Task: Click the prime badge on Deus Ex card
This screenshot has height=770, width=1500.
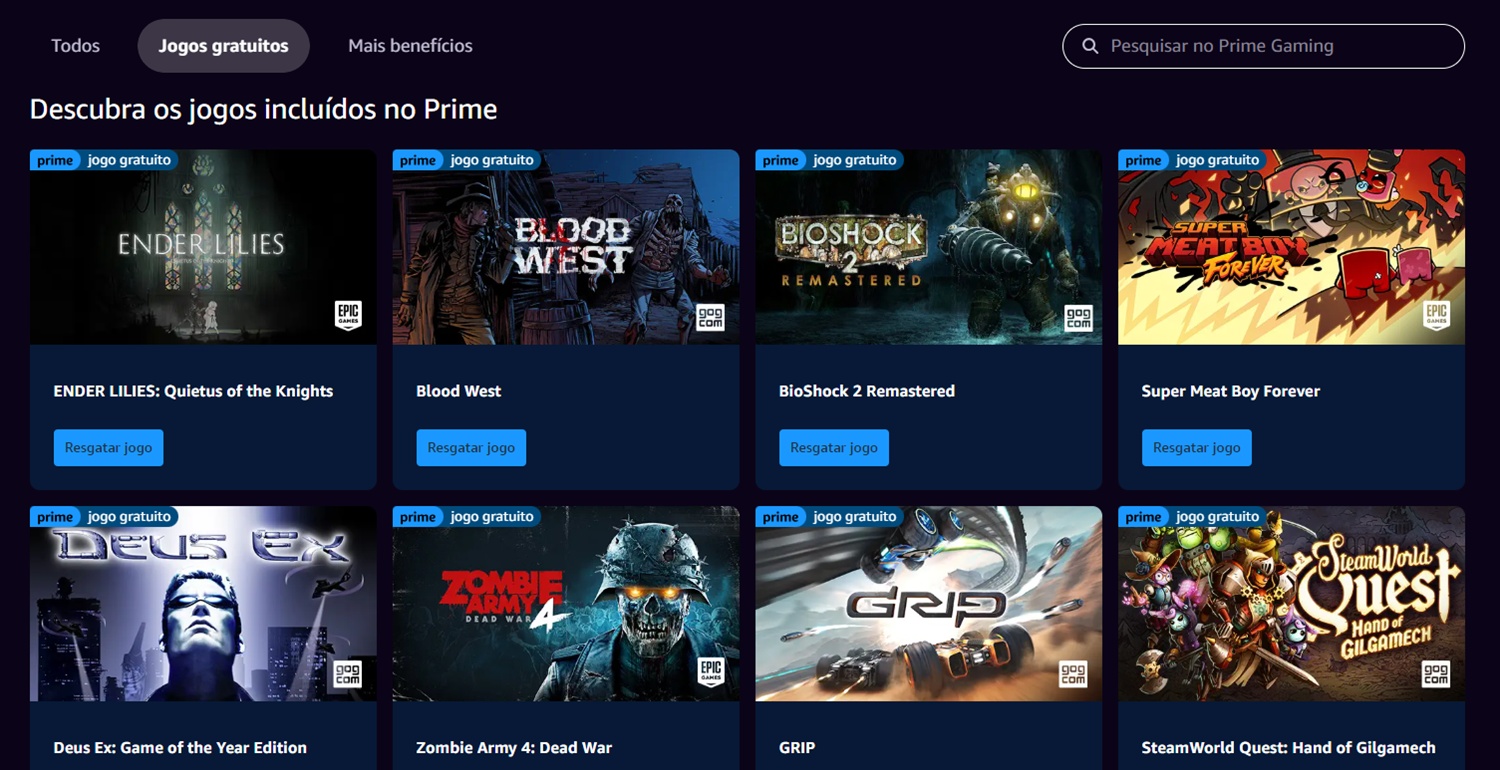Action: [x=55, y=517]
